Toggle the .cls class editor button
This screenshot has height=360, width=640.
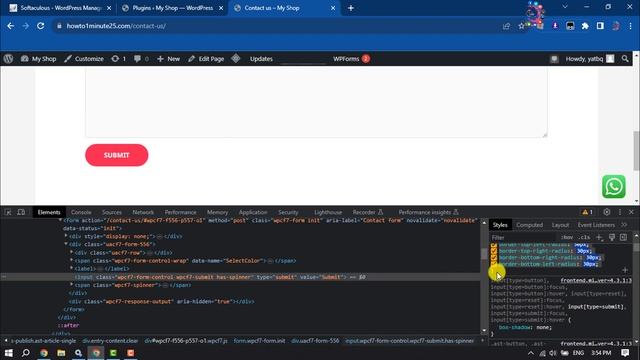[x=584, y=237]
